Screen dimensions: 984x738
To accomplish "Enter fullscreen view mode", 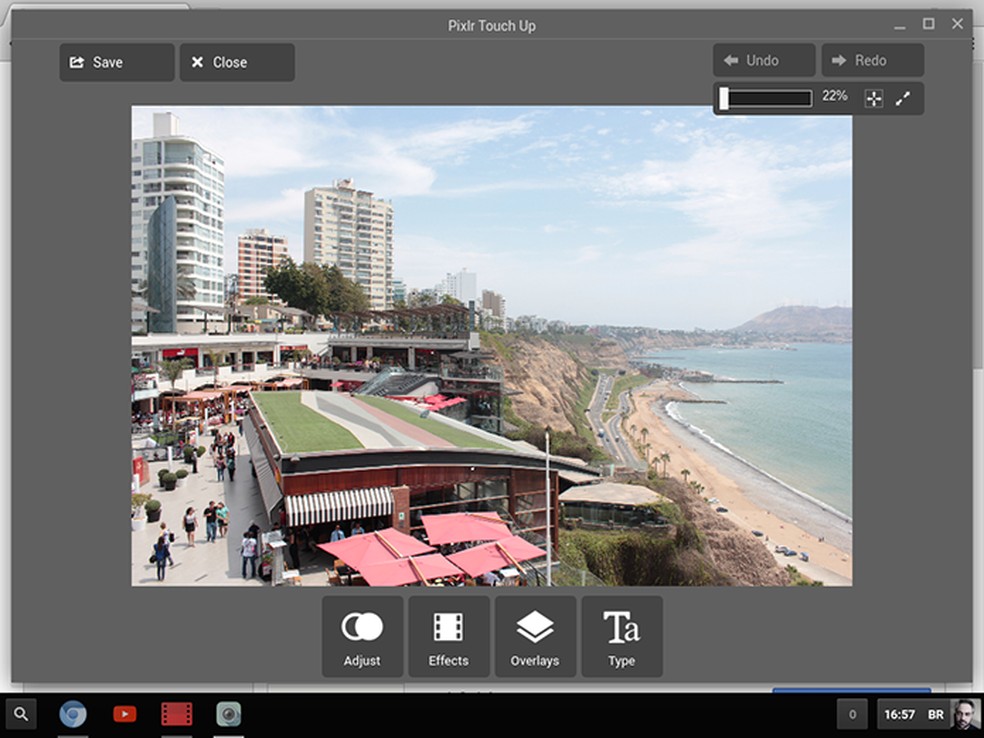I will 904,98.
